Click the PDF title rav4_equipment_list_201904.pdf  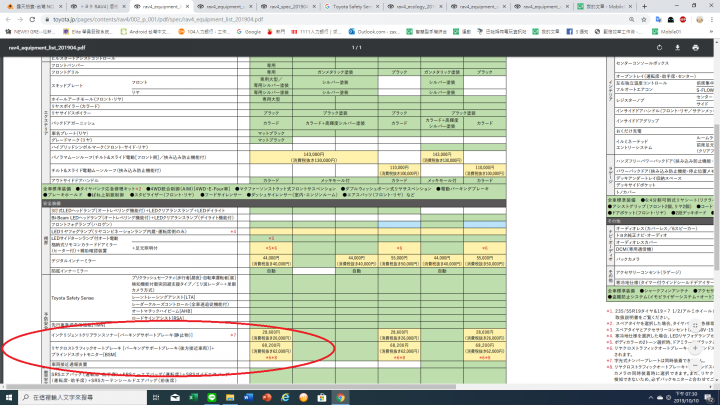point(46,48)
